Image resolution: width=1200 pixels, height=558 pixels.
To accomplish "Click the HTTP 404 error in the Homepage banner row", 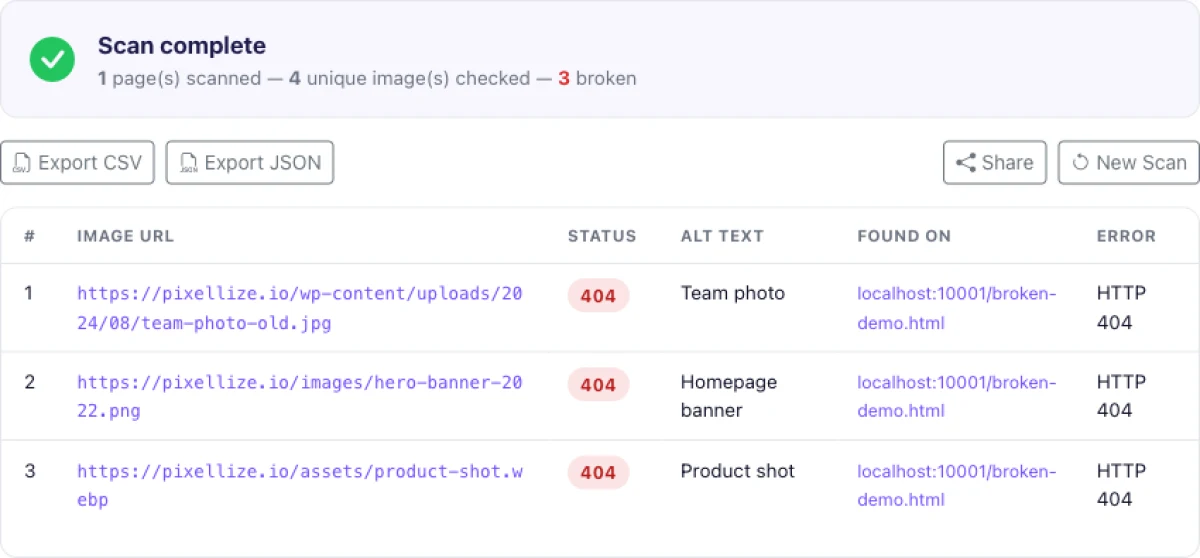I will tap(1121, 396).
